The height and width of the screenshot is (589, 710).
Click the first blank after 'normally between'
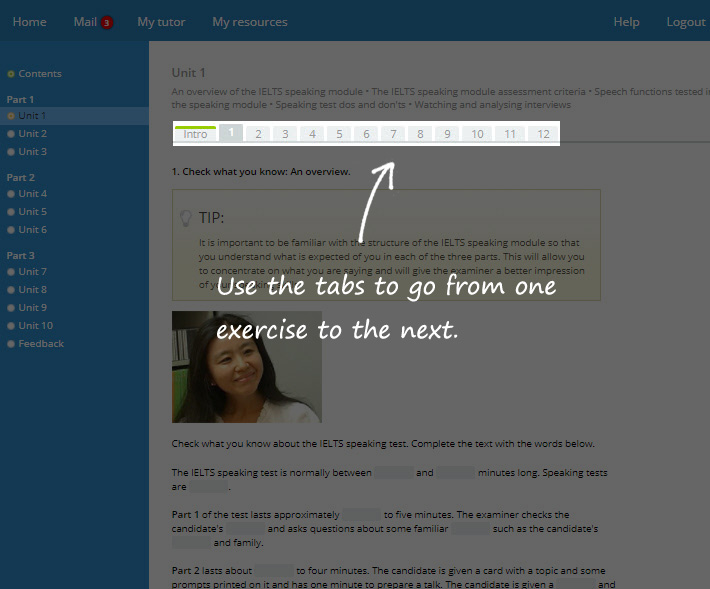click(393, 473)
